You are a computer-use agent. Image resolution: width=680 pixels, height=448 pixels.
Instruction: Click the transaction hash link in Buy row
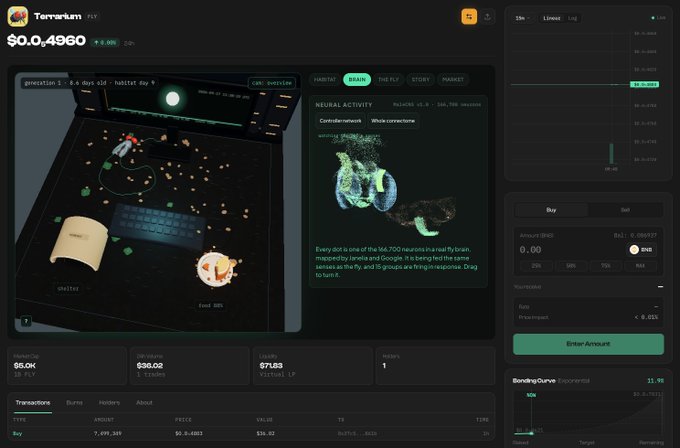tap(357, 433)
